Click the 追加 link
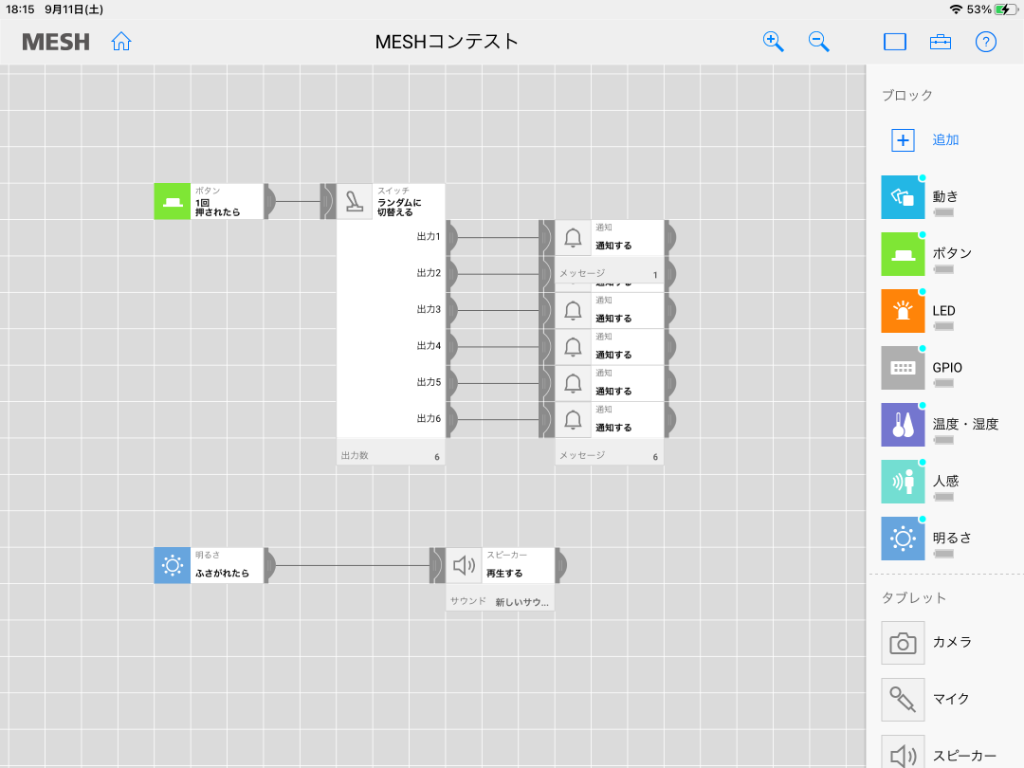The height and width of the screenshot is (768, 1024). click(x=945, y=140)
